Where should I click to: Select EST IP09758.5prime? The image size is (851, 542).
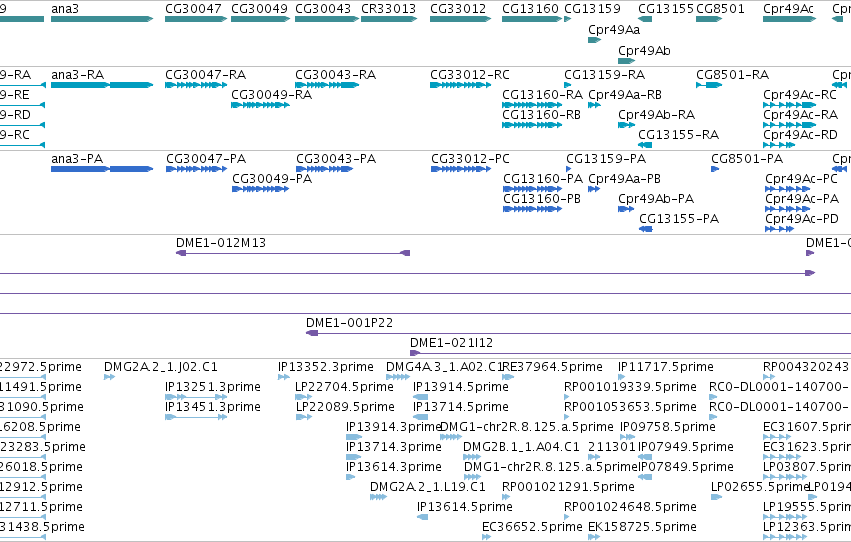coord(627,437)
